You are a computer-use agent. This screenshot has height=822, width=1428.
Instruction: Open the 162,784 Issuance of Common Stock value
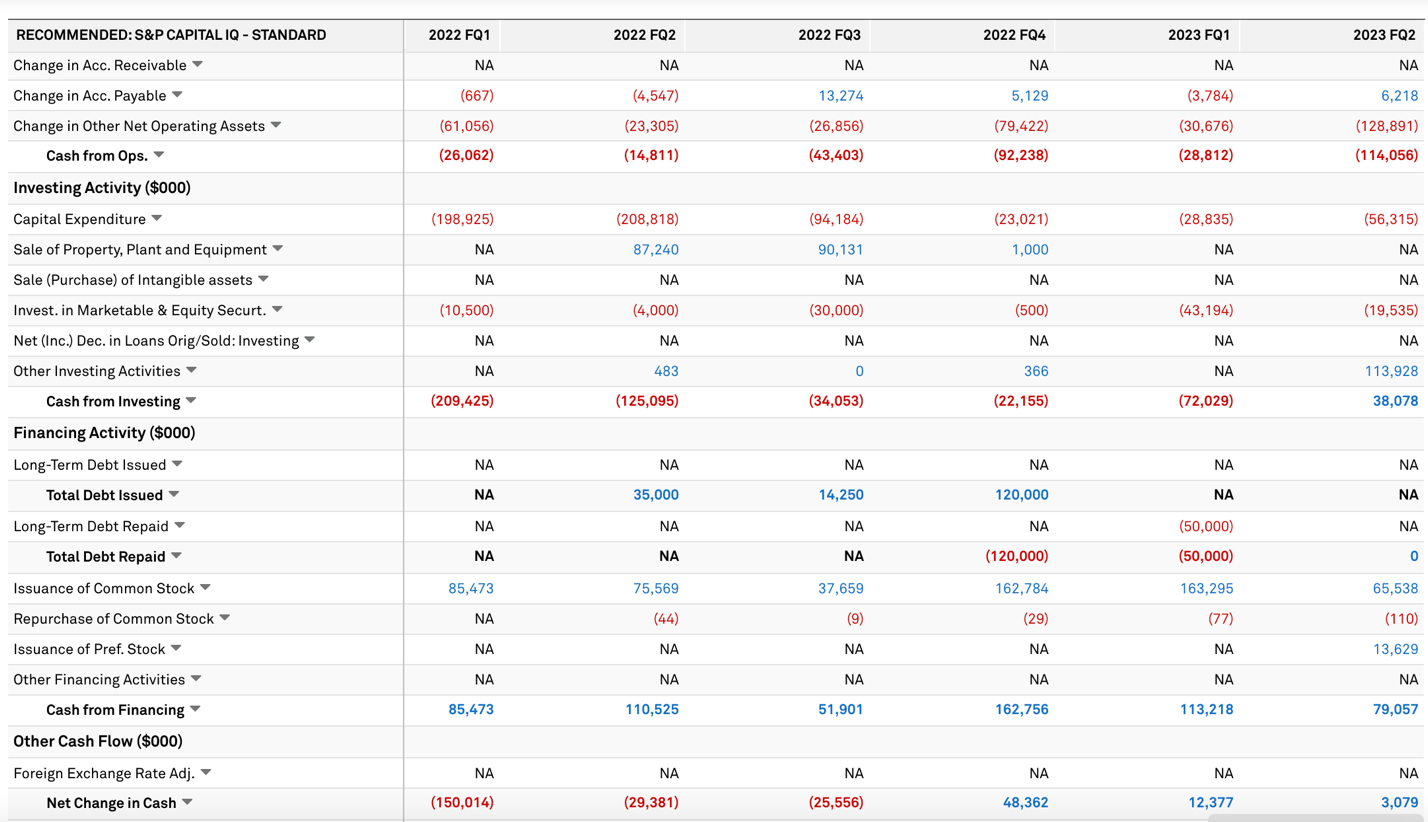(x=1021, y=587)
